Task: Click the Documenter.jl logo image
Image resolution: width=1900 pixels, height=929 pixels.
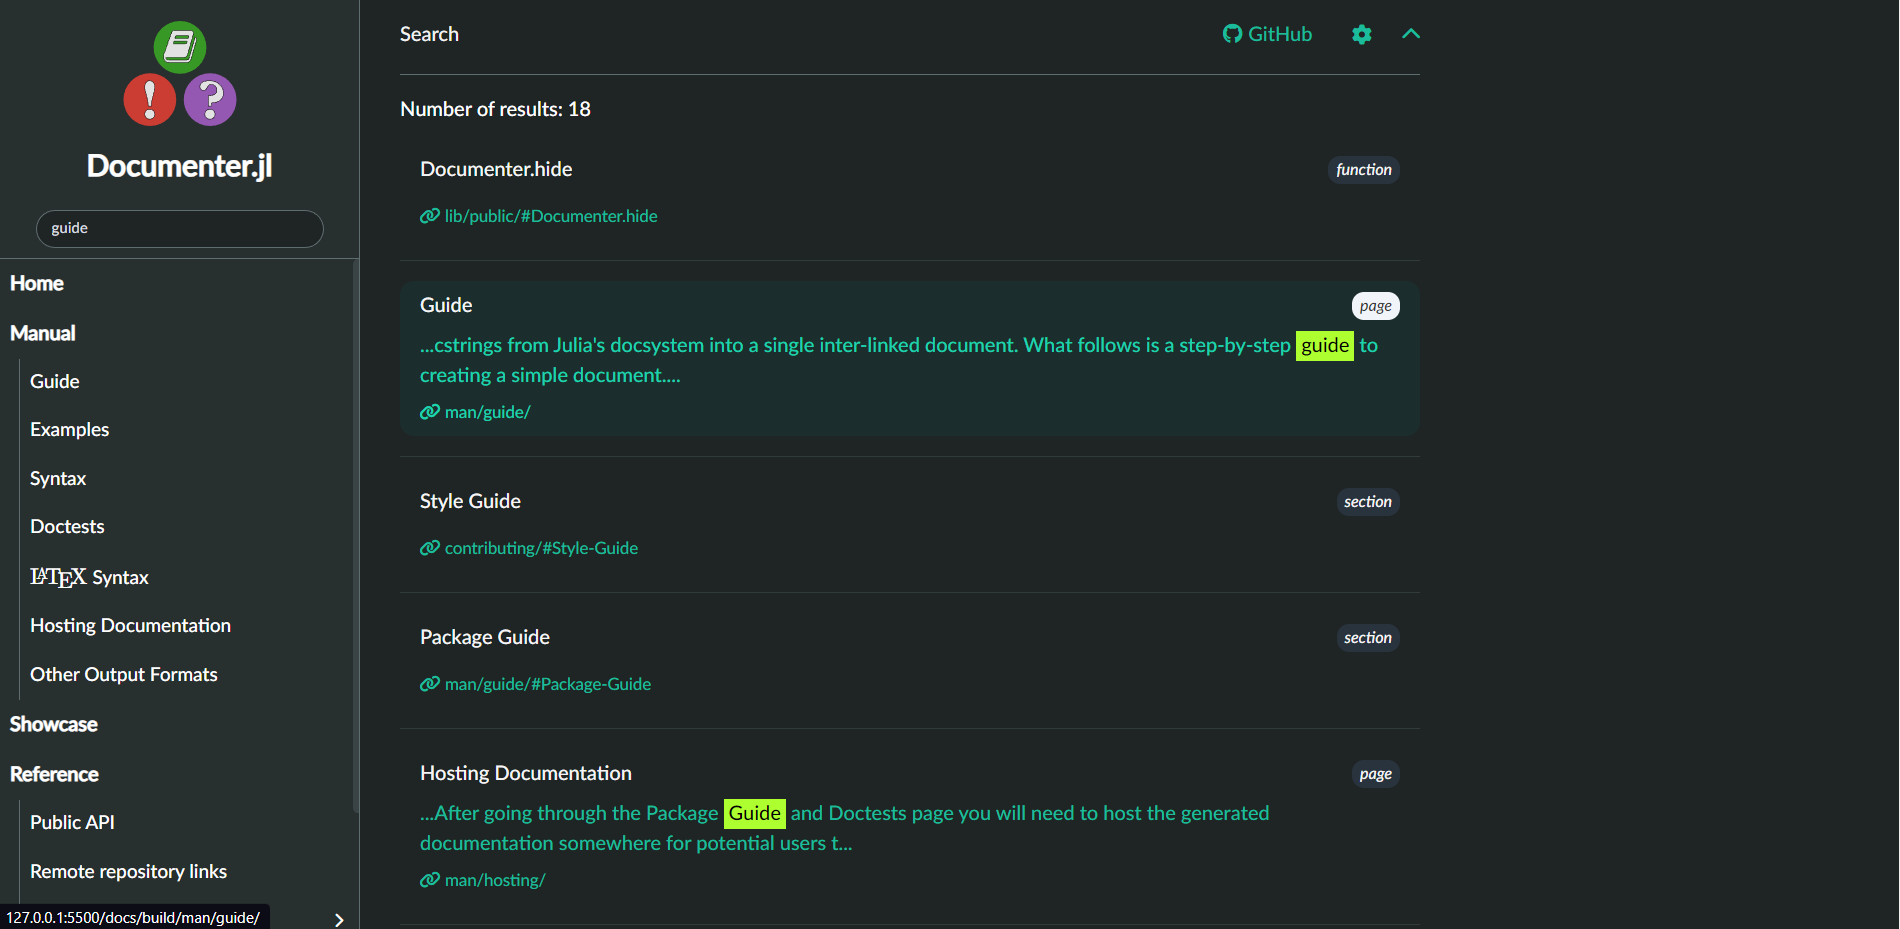Action: [x=180, y=74]
